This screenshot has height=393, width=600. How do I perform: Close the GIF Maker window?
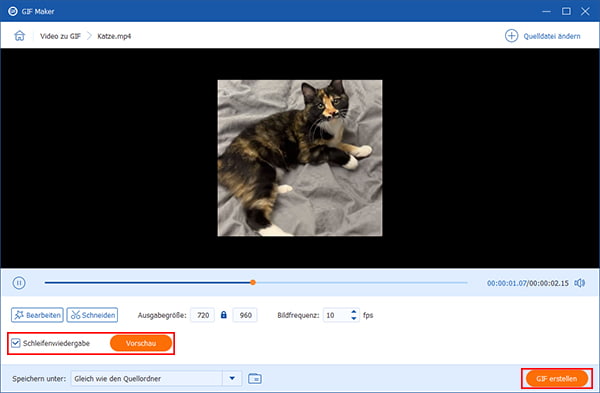click(x=585, y=11)
